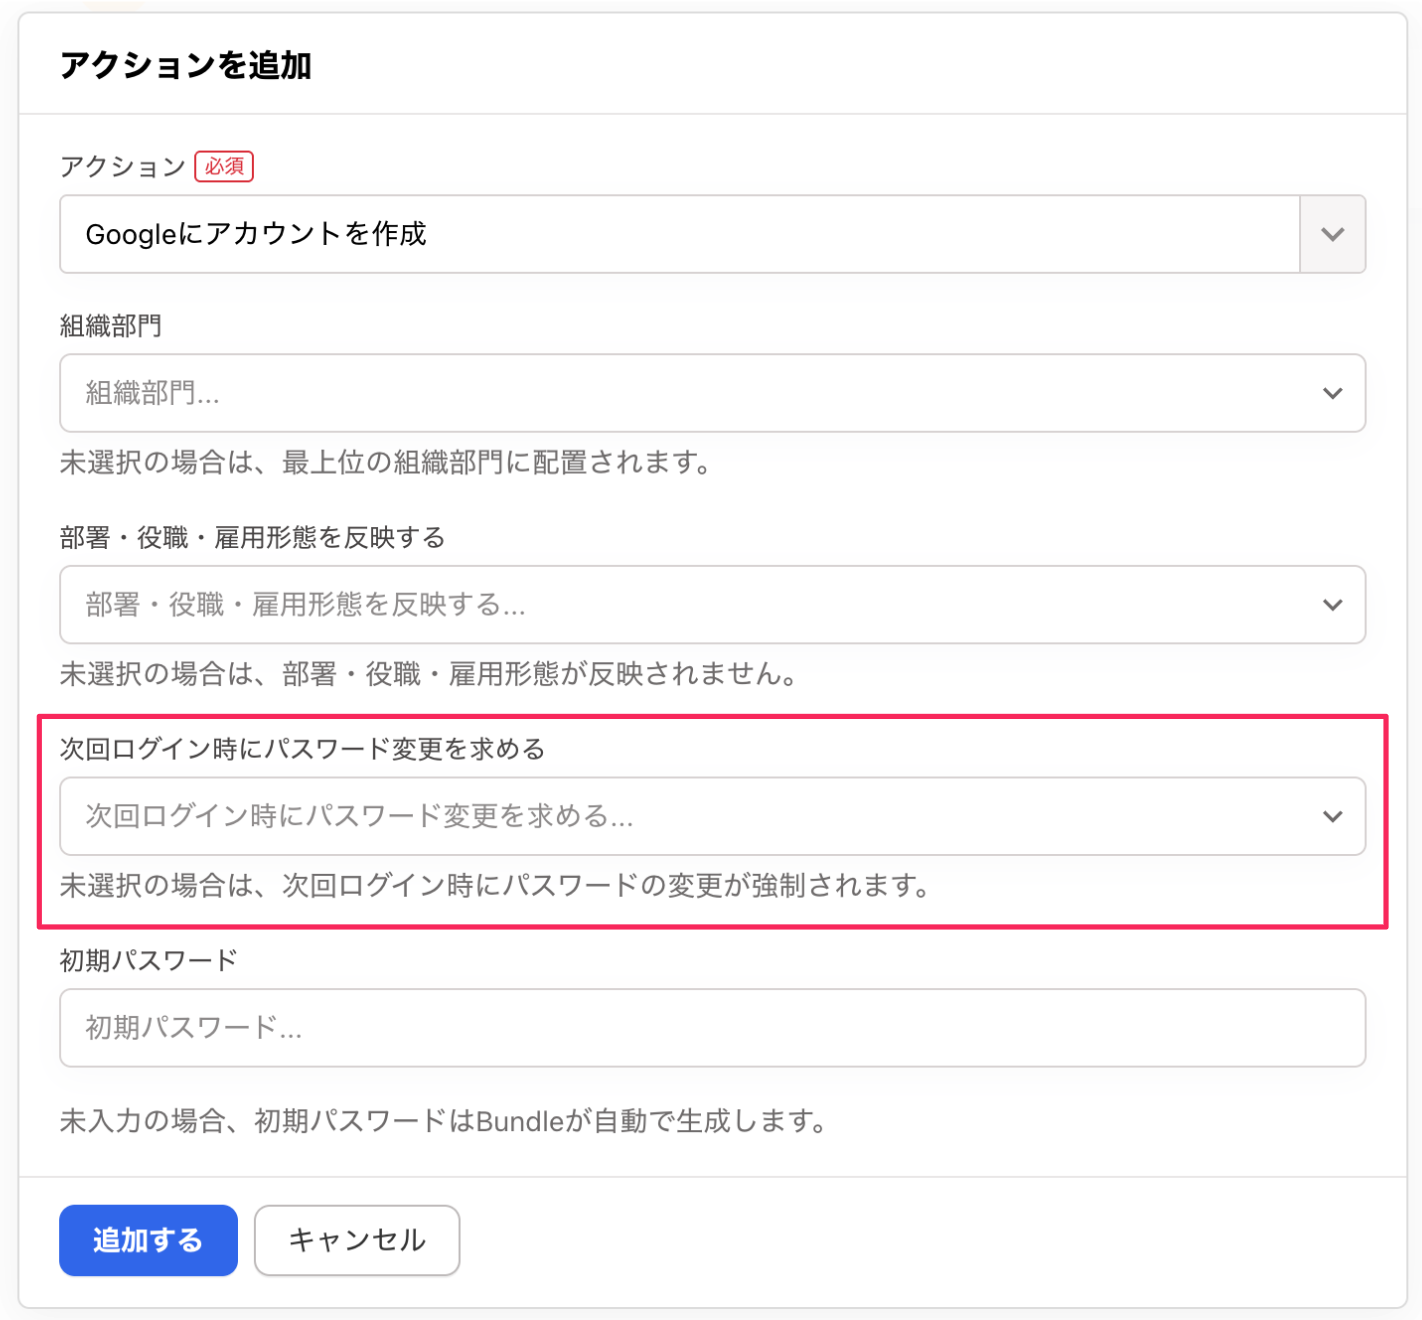Viewport: 1422px width, 1320px height.
Task: Click the red 必須 badge
Action: click(x=224, y=166)
